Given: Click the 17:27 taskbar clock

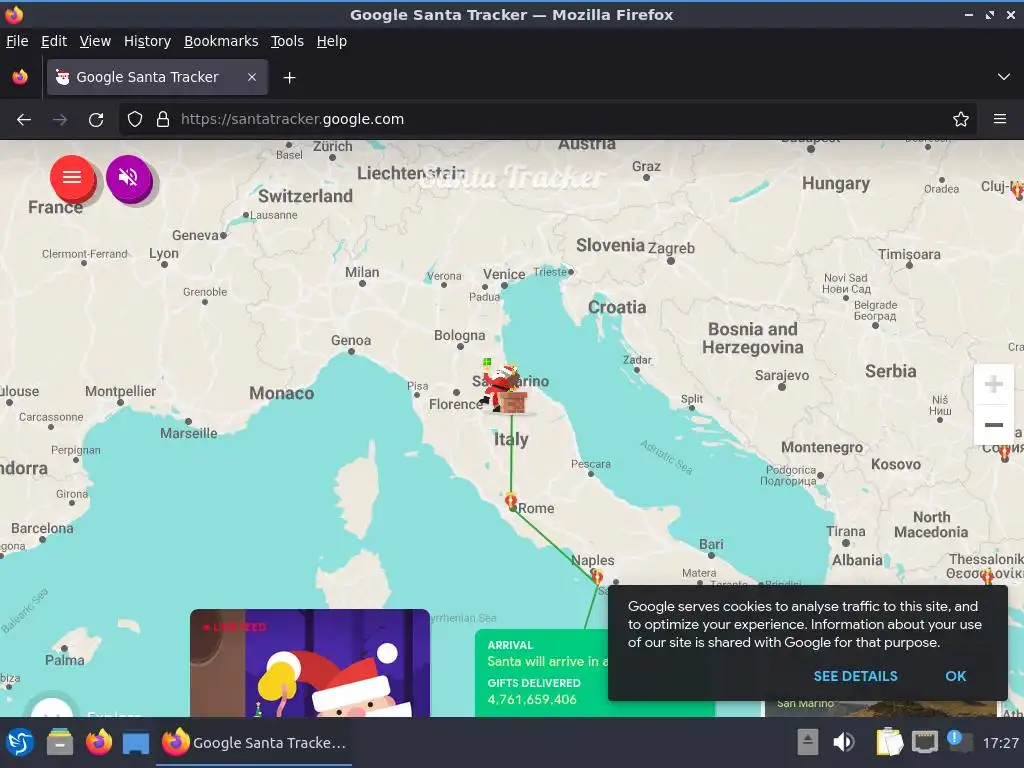Looking at the screenshot, I should tap(1000, 743).
